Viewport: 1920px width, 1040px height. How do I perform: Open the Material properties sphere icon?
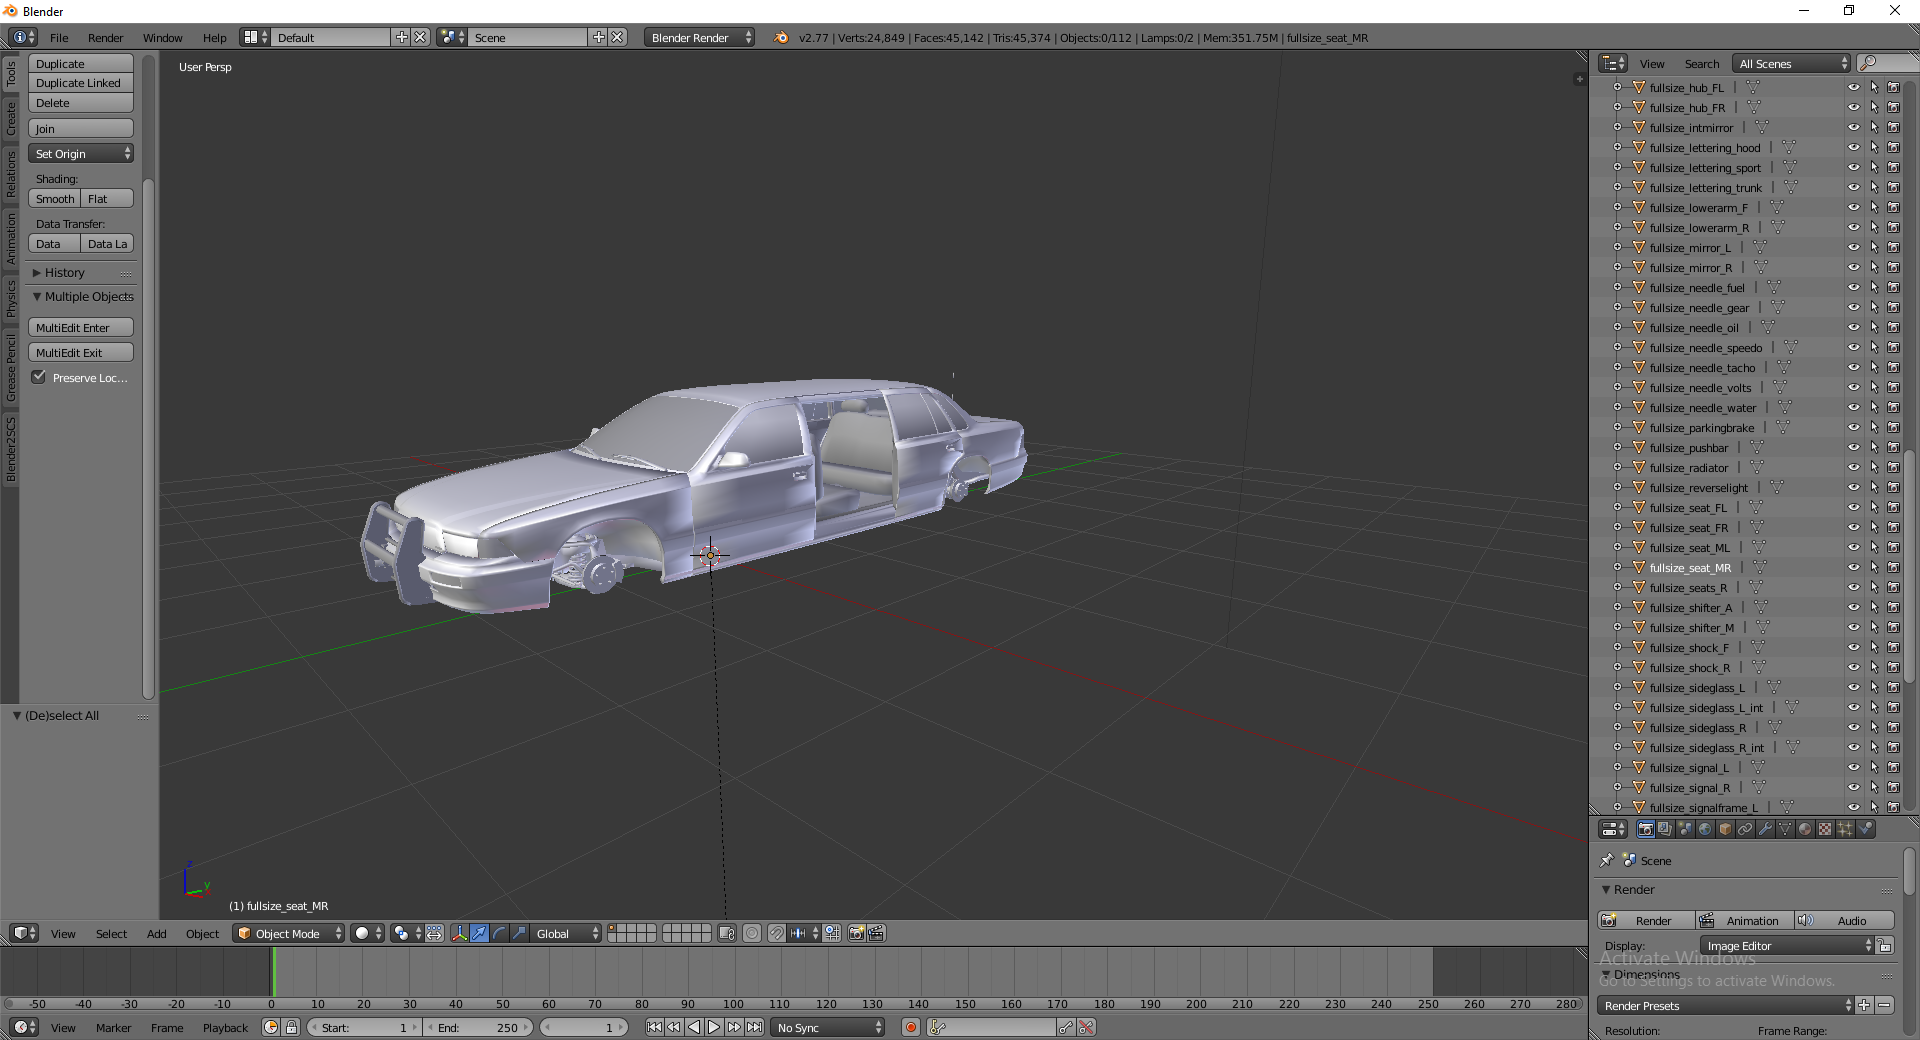click(x=1805, y=829)
